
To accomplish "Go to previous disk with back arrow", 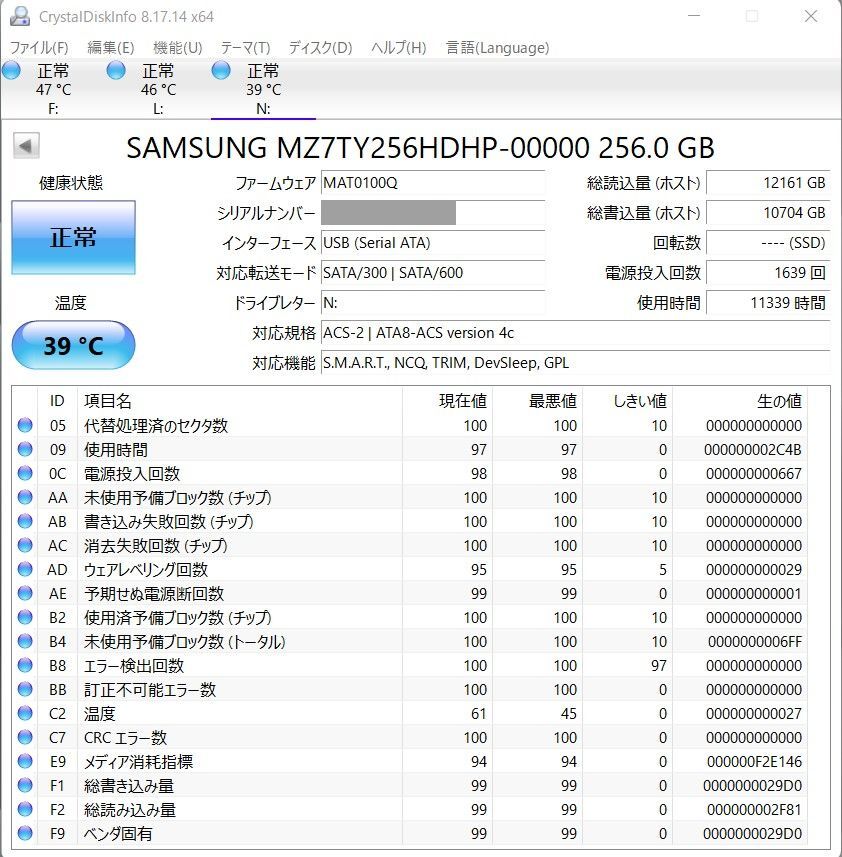I will [x=26, y=145].
